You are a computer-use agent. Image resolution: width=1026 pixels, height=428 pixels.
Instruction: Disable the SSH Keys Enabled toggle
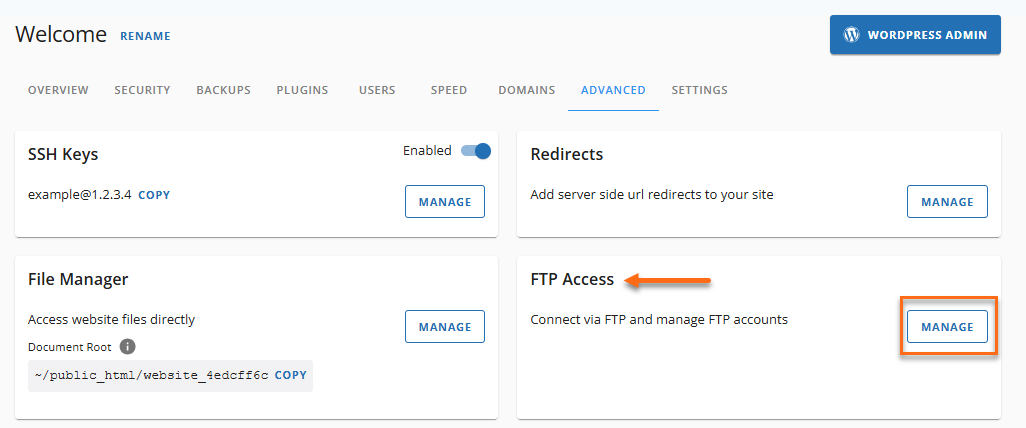tap(476, 151)
